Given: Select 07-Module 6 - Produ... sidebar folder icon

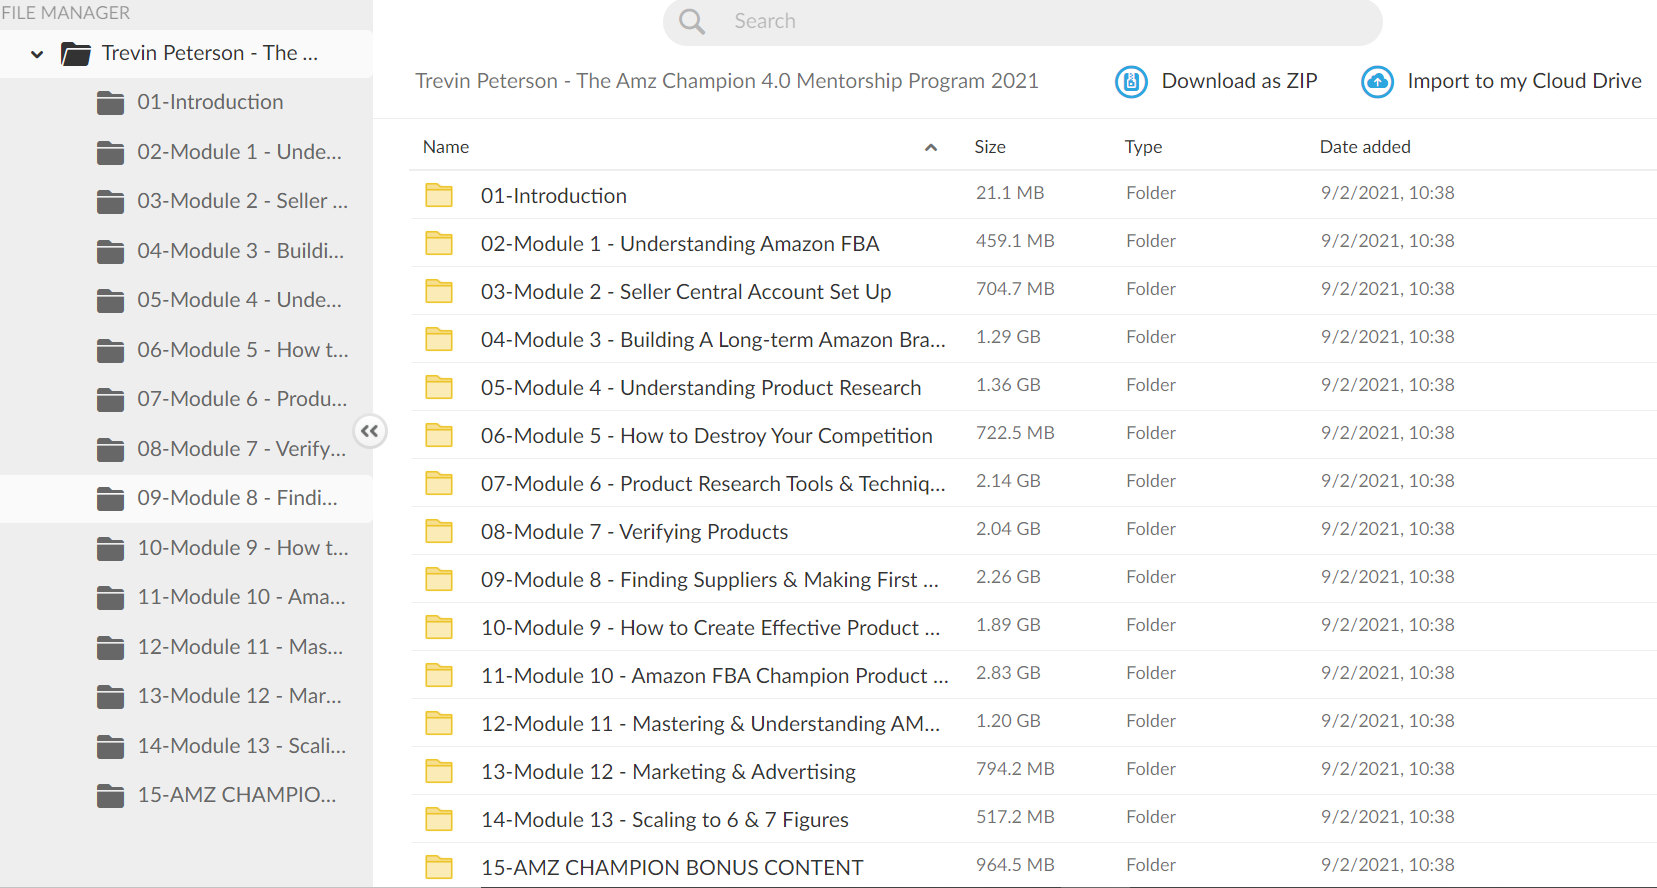Looking at the screenshot, I should [111, 399].
